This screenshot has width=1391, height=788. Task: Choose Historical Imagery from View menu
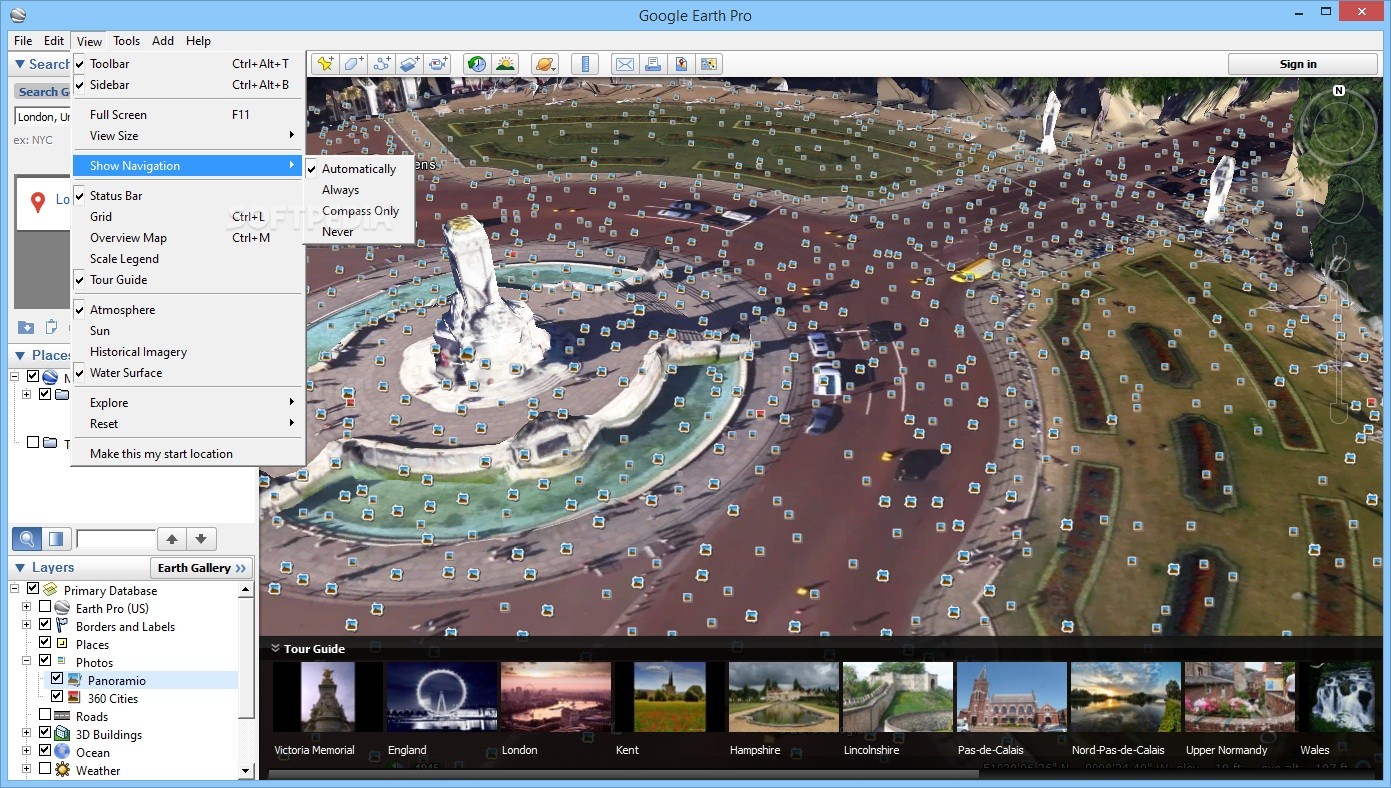[x=188, y=352]
